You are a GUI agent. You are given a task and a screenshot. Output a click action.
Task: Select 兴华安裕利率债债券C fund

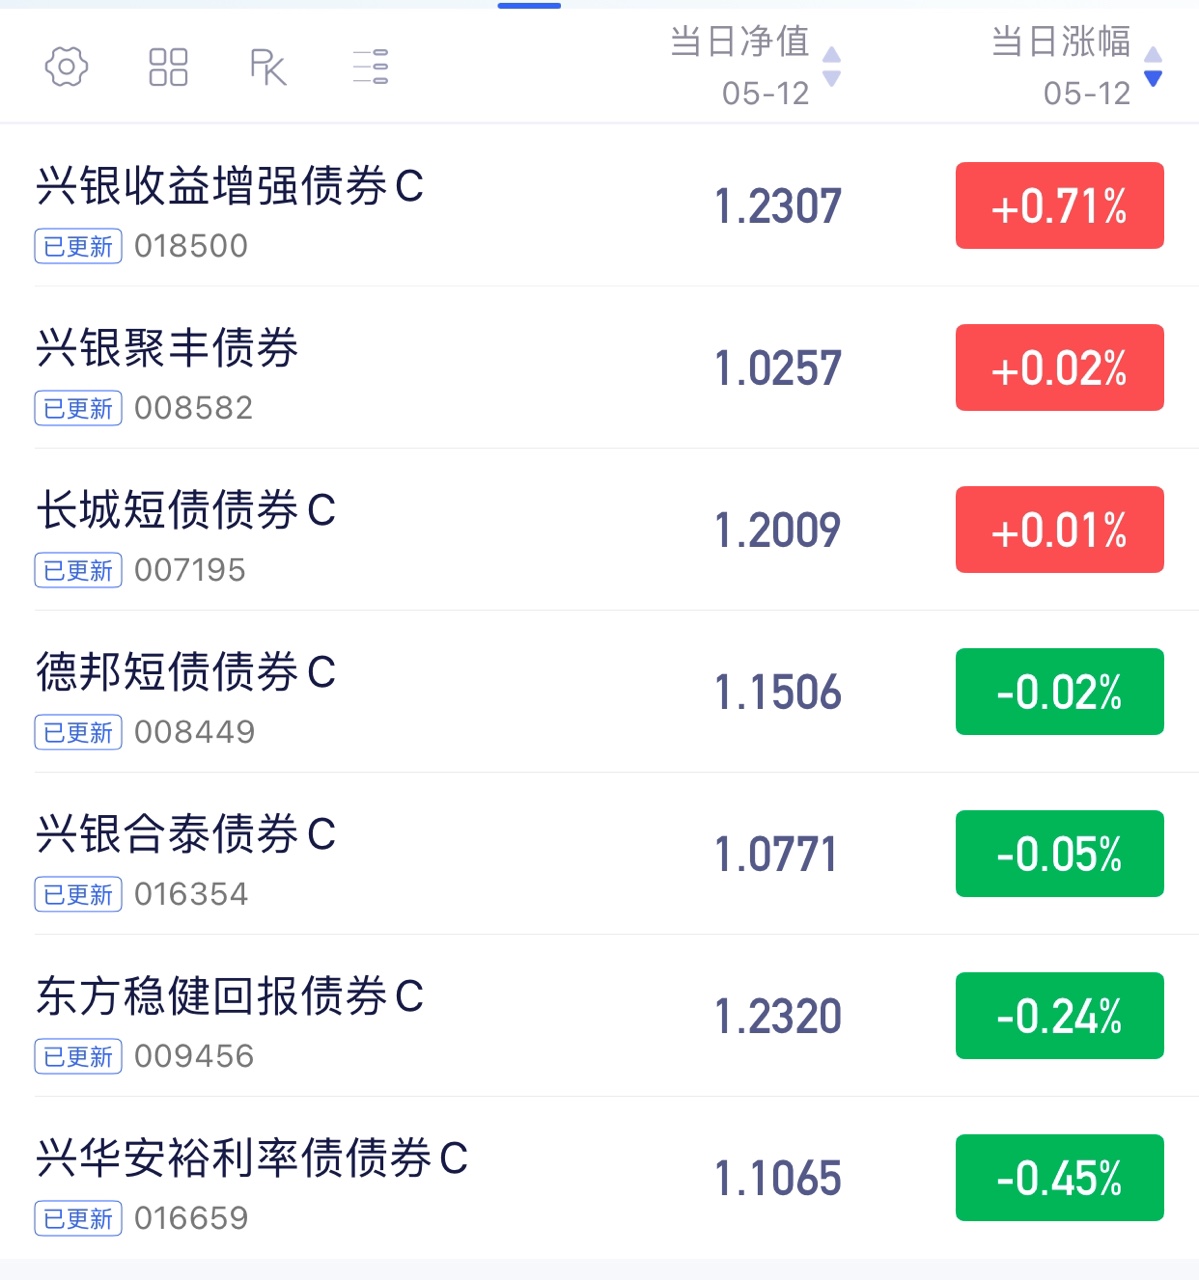click(x=599, y=1178)
